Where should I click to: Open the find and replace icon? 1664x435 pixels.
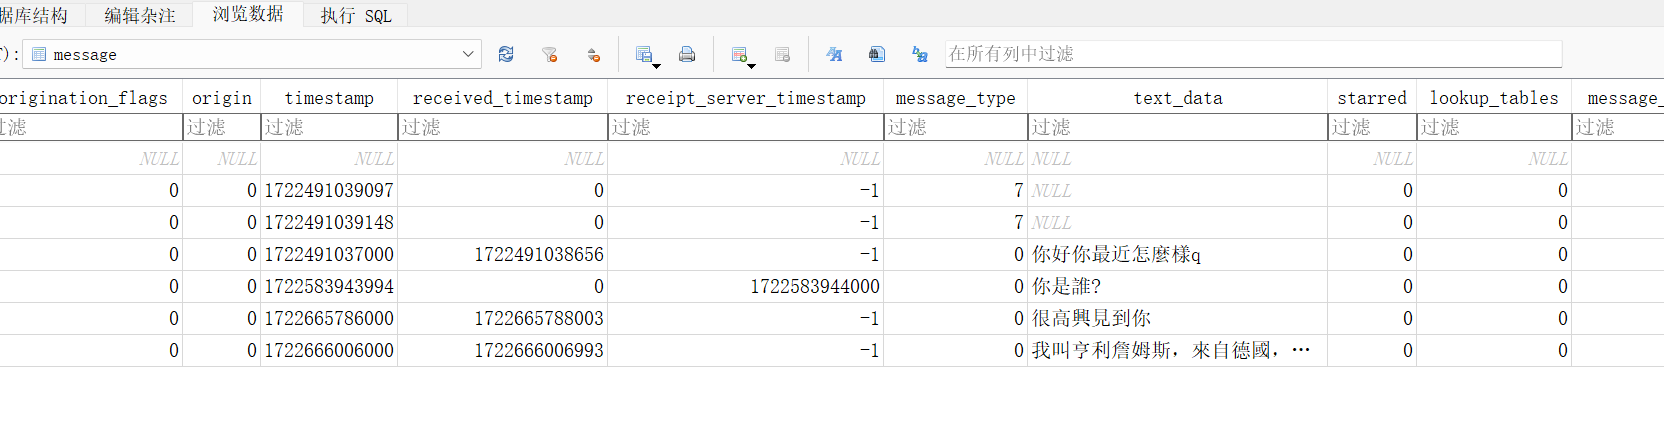[x=920, y=54]
